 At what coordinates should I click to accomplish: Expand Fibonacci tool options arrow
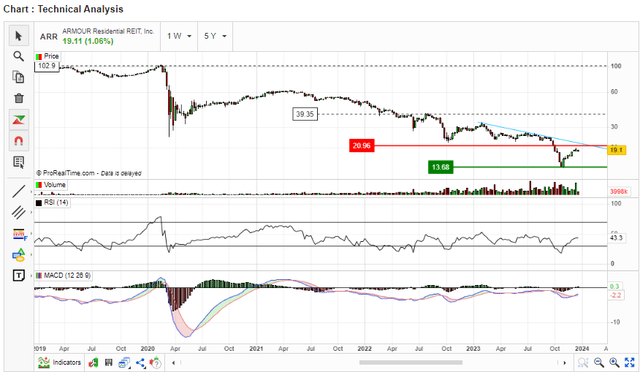pos(31,234)
